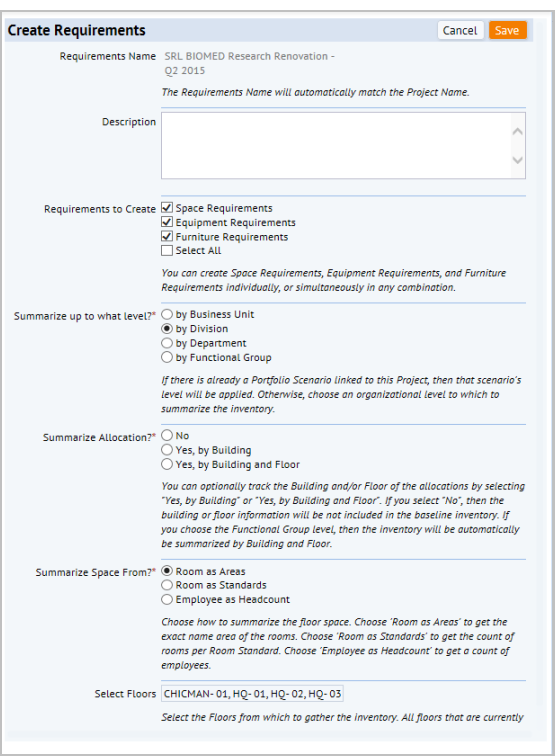The image size is (555, 756).
Task: Uncheck Equipment Requirements checkbox
Action: 167,222
